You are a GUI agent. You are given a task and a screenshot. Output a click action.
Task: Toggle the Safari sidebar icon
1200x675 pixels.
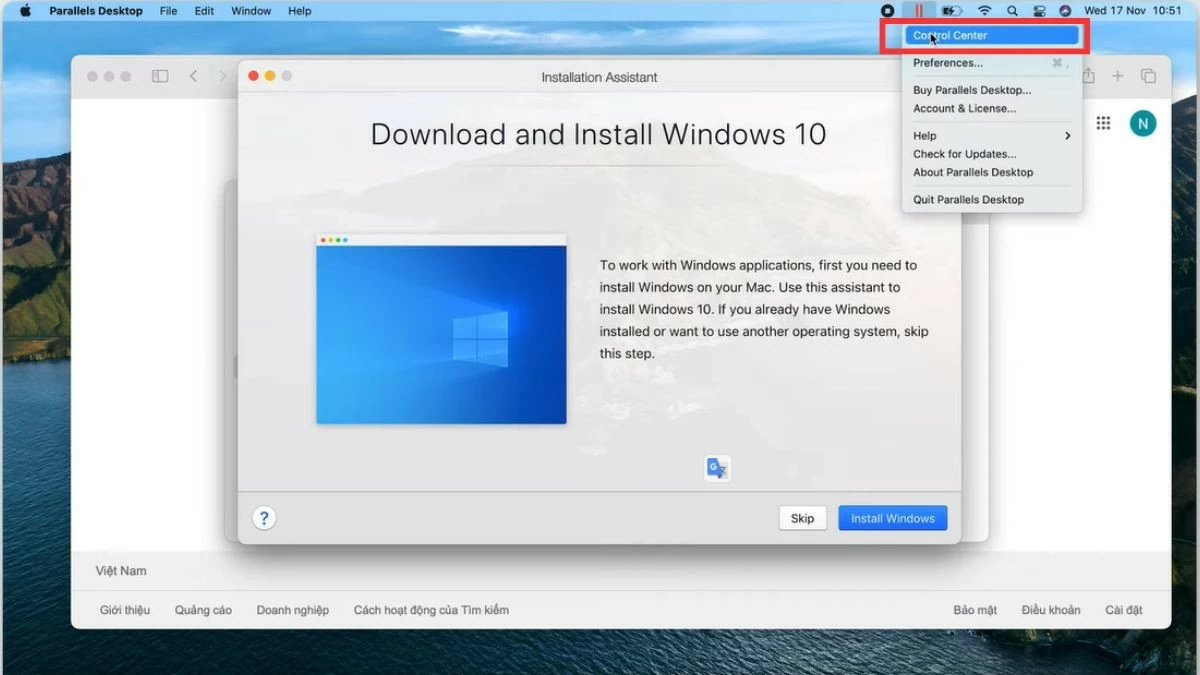(160, 76)
